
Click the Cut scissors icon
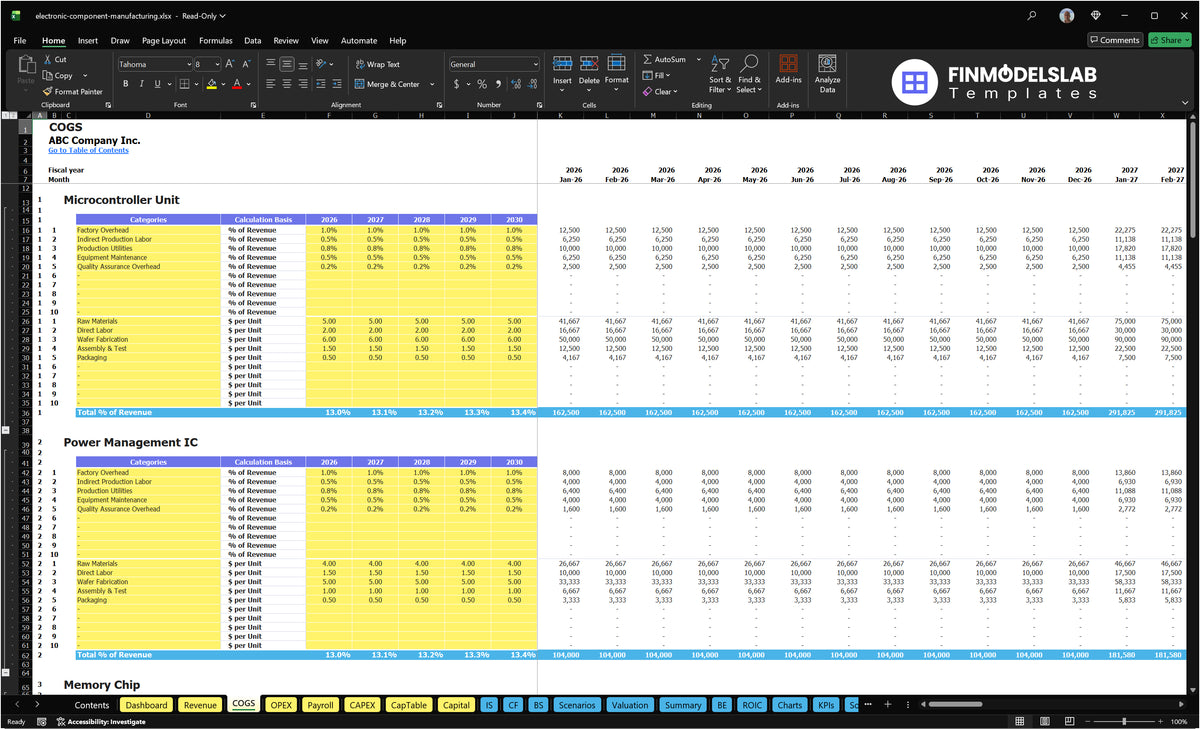coord(48,60)
